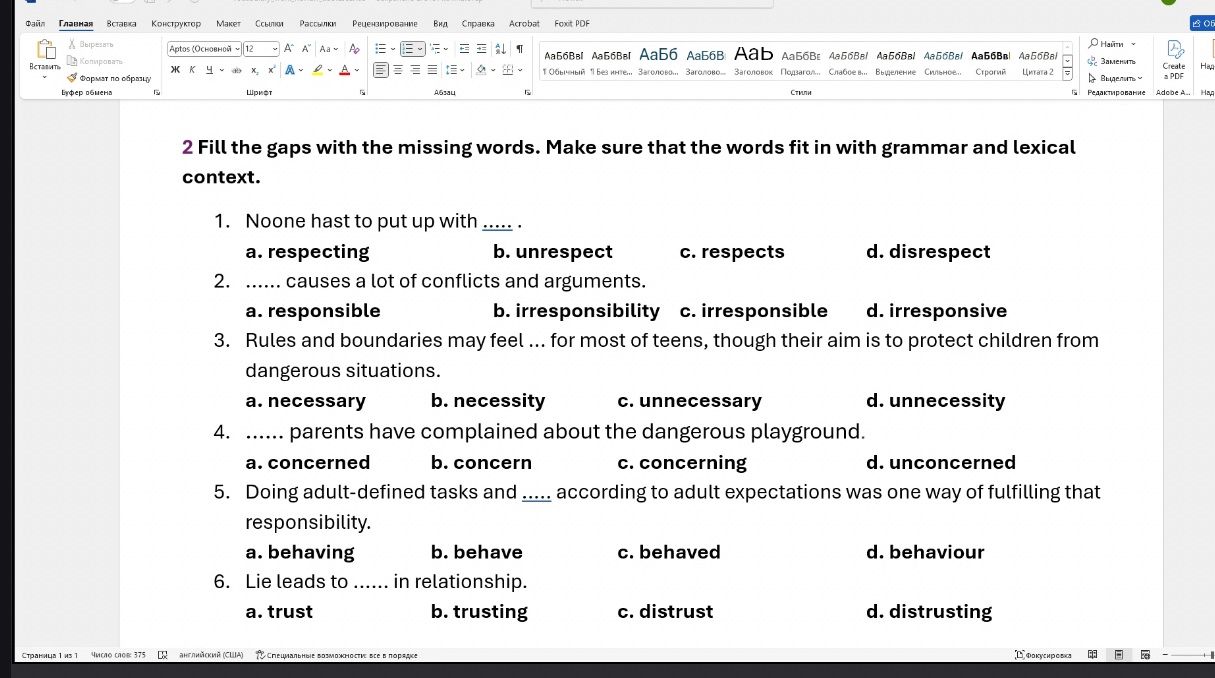1215x678 pixels.
Task: Click the sort (А-Я) icon
Action: [502, 48]
